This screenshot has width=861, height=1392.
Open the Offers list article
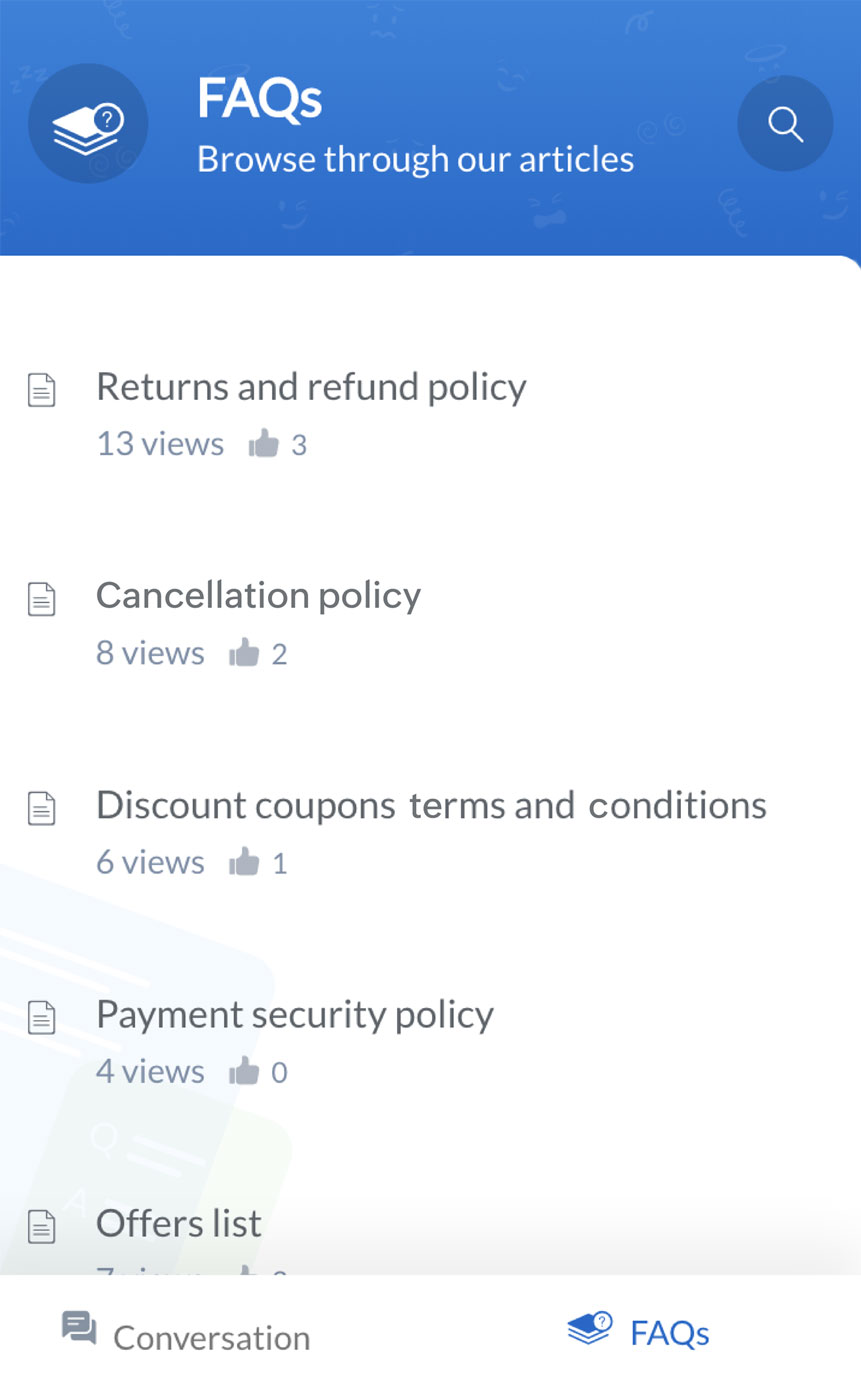tap(179, 1223)
